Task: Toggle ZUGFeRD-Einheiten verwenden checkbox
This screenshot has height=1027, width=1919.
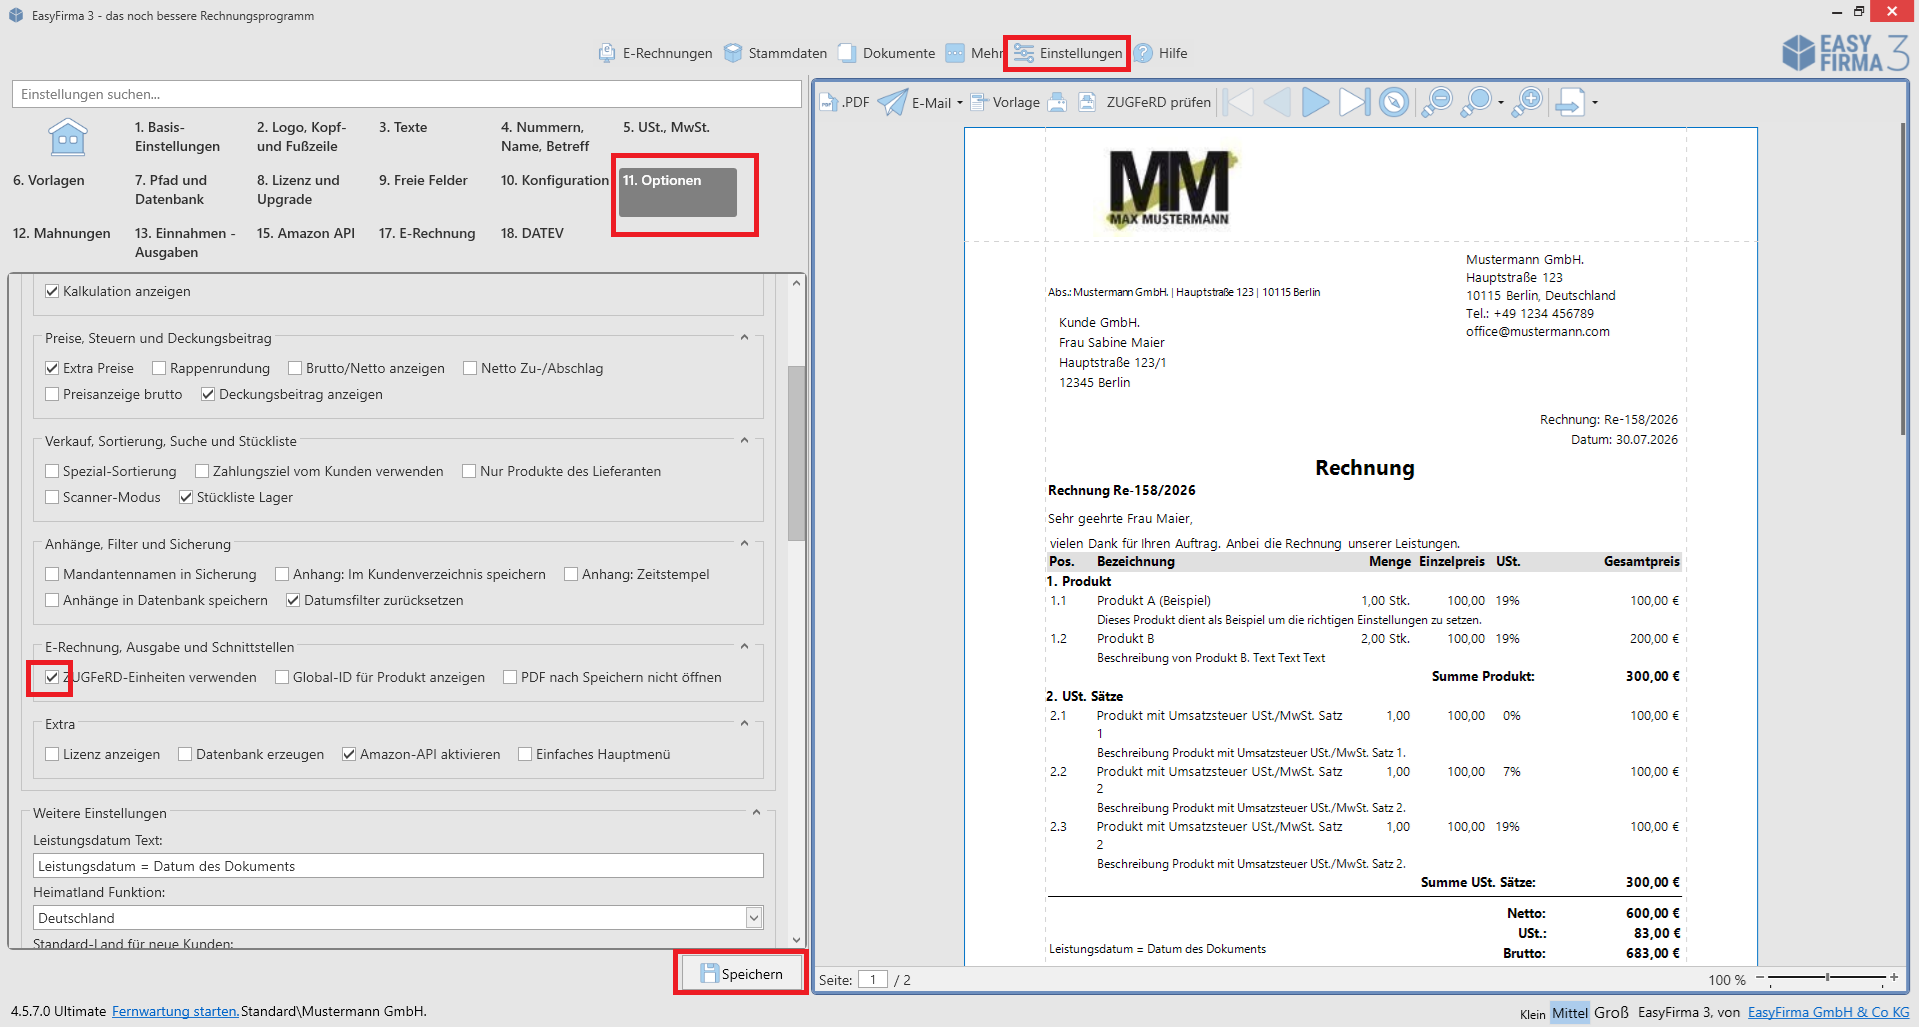Action: coord(52,677)
